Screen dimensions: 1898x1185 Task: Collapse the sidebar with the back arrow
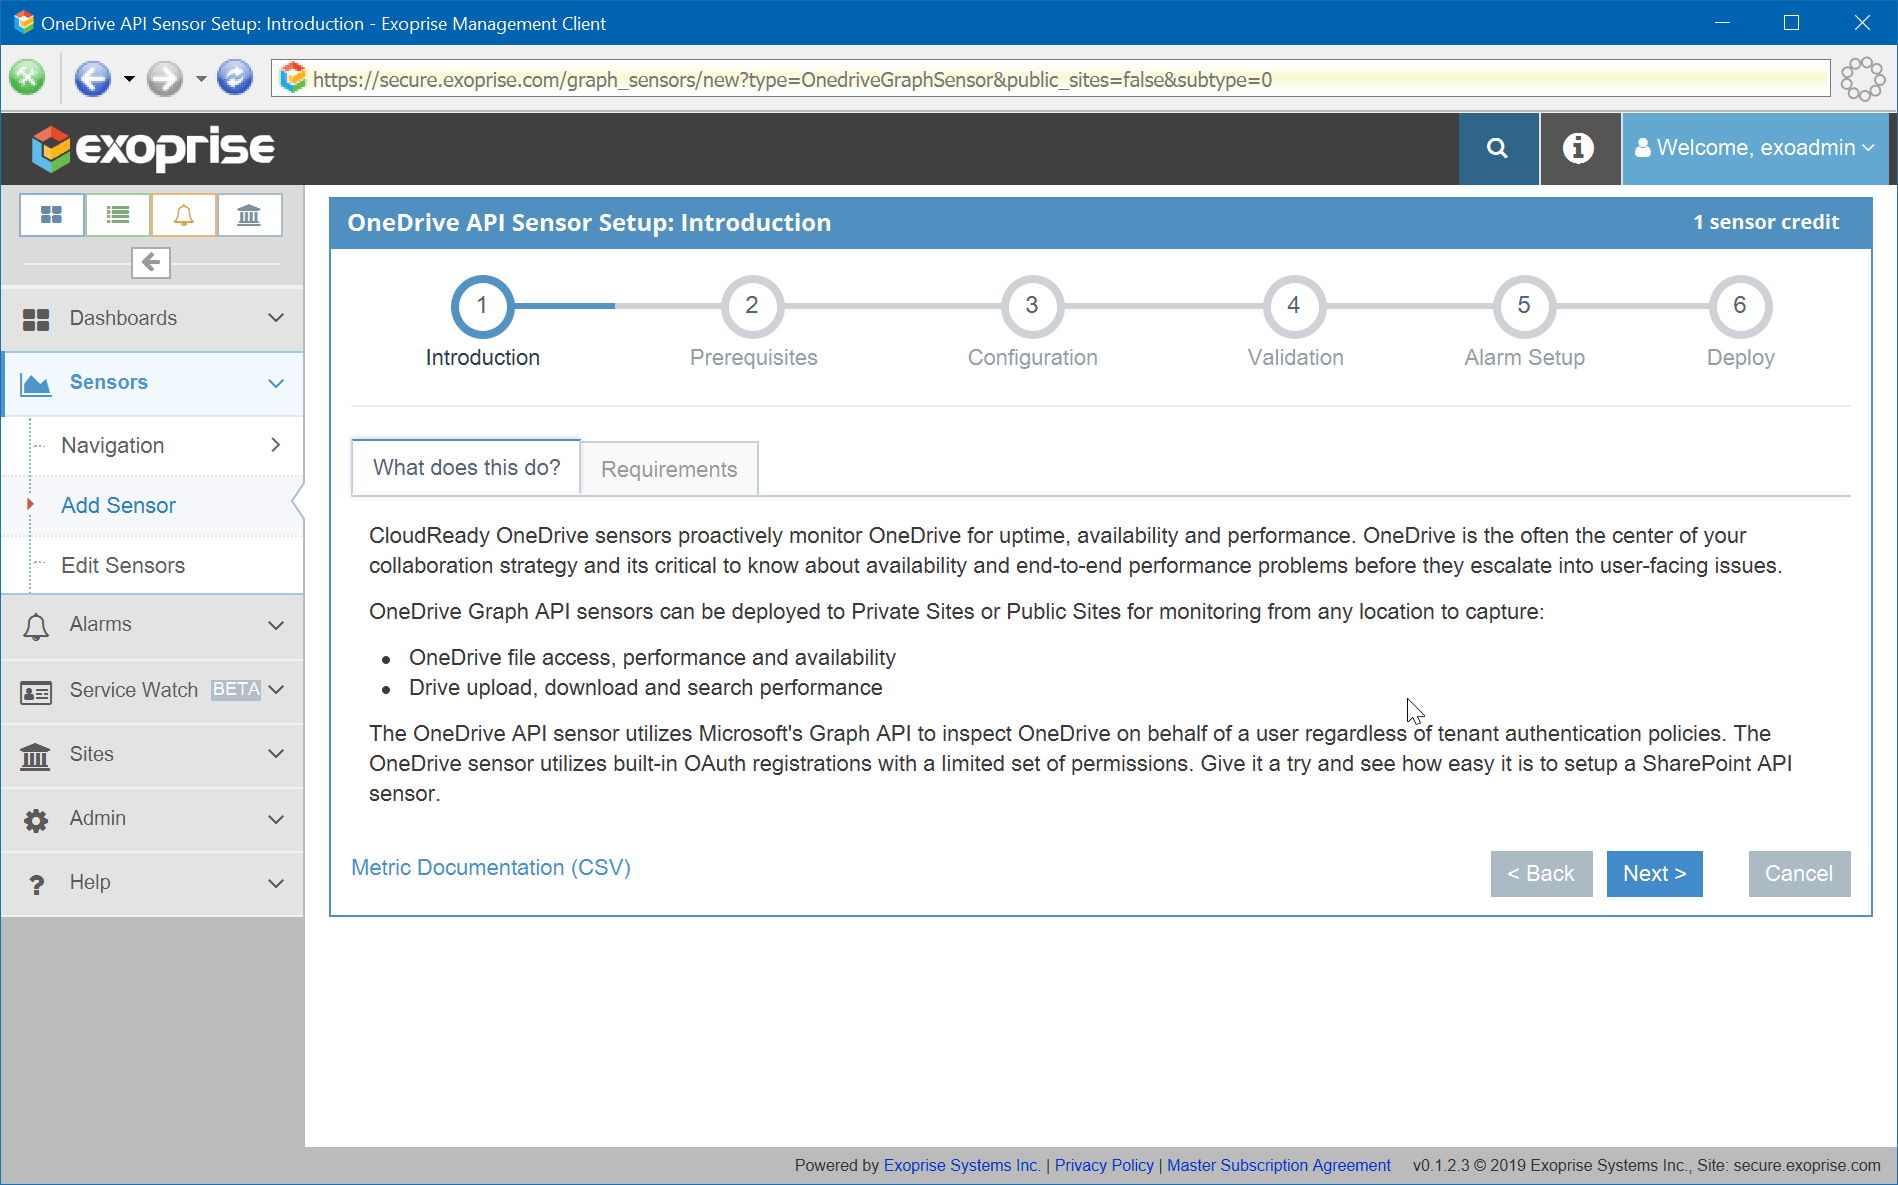pyautogui.click(x=150, y=262)
